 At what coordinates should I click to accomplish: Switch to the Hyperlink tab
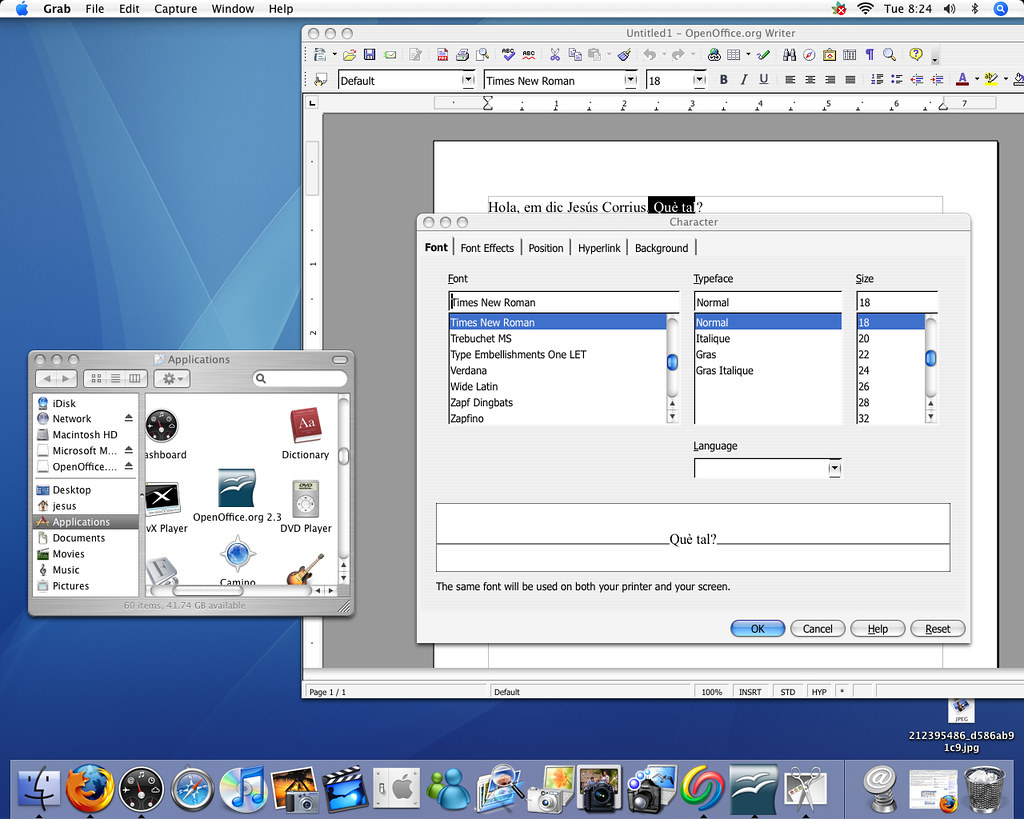tap(599, 248)
